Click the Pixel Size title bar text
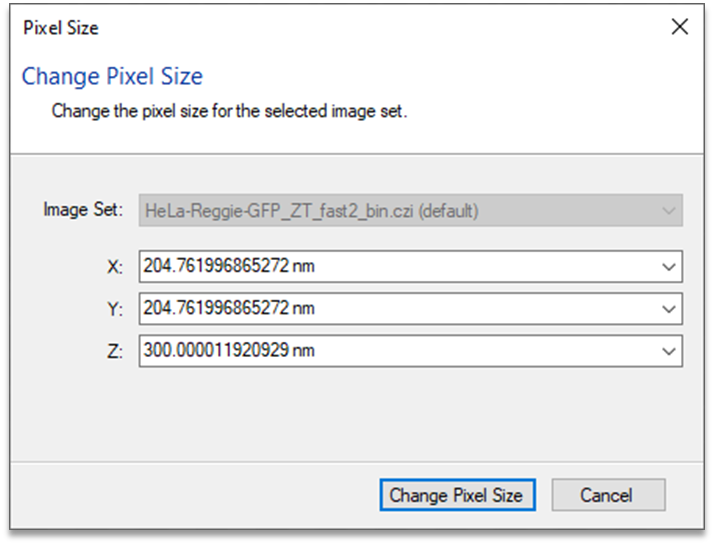This screenshot has height=545, width=714. 61,28
